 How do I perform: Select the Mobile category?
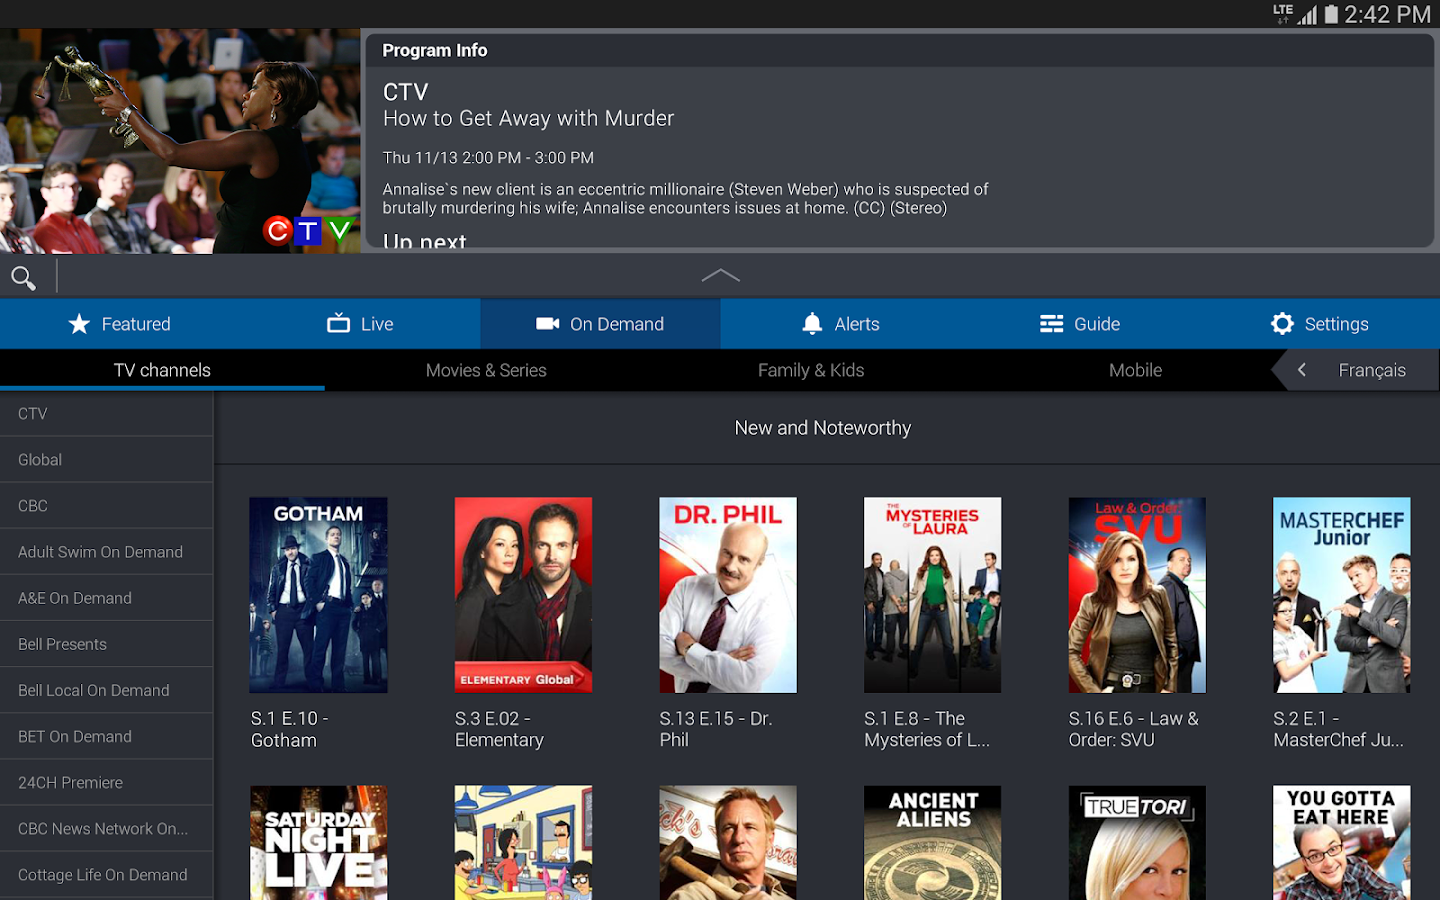pyautogui.click(x=1135, y=369)
